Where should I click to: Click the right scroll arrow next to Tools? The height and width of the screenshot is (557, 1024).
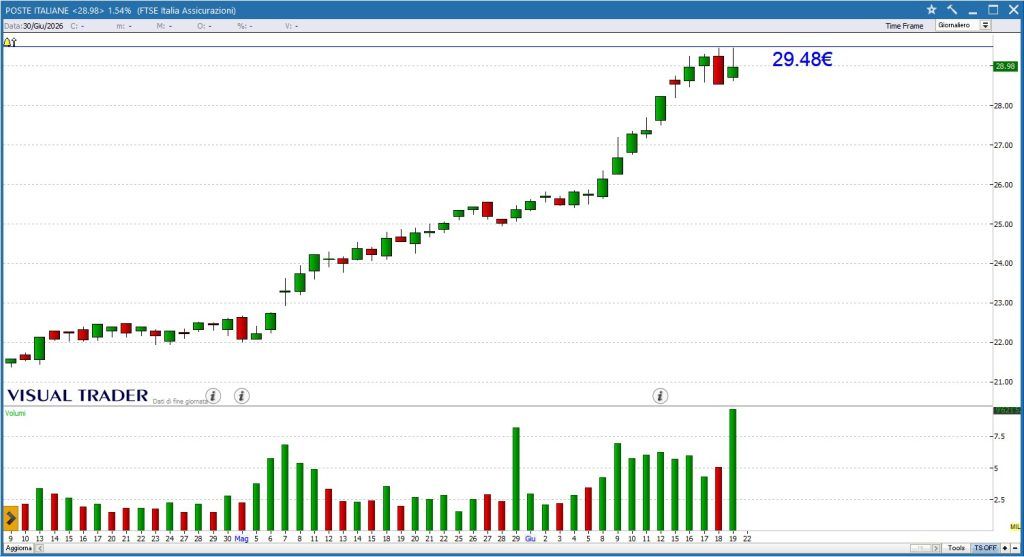(936, 548)
